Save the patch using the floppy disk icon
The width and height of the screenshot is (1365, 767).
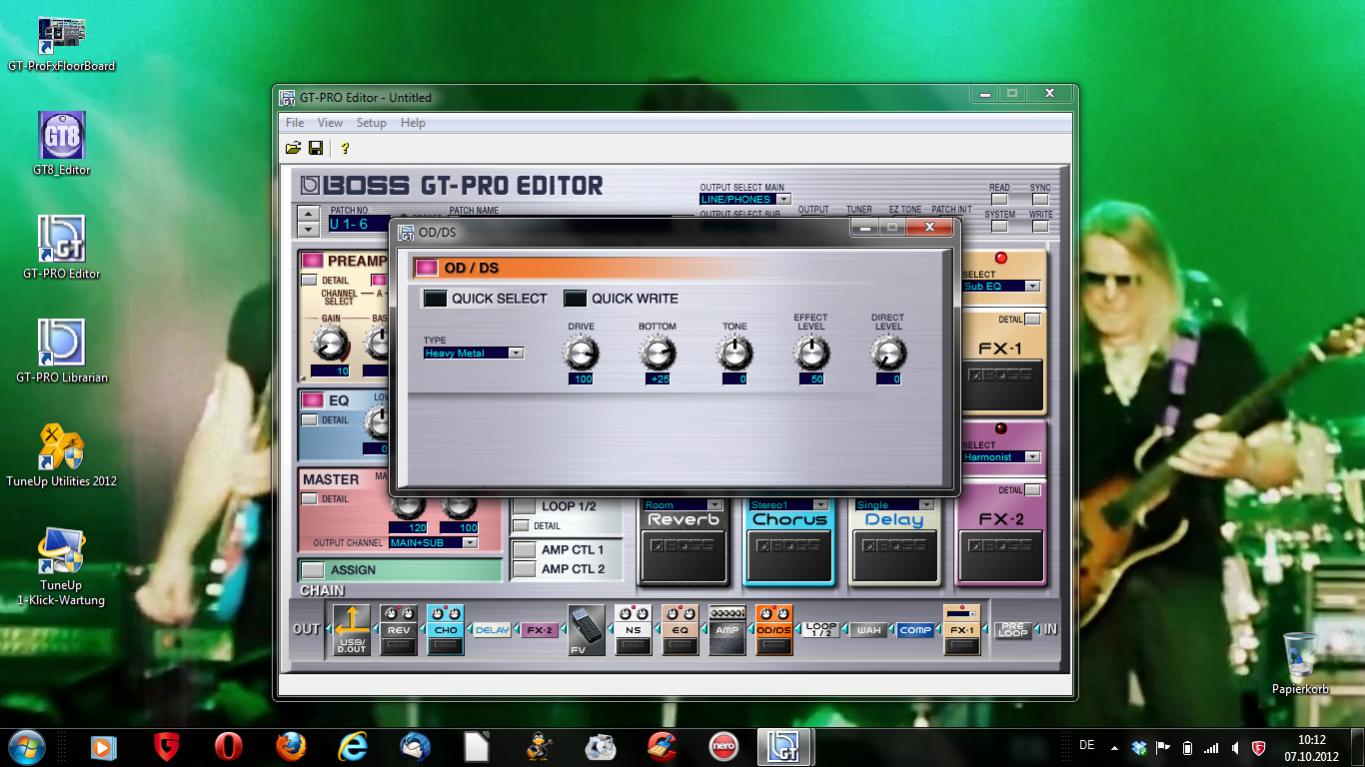click(x=316, y=148)
